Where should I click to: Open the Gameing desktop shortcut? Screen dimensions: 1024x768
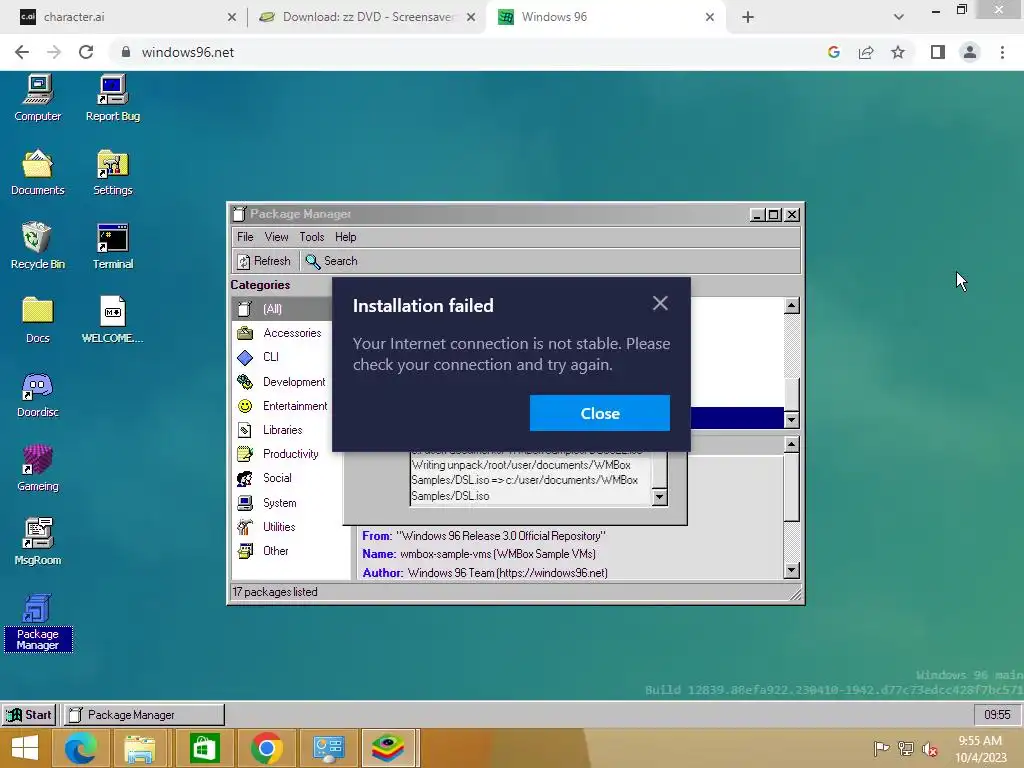coord(37,468)
